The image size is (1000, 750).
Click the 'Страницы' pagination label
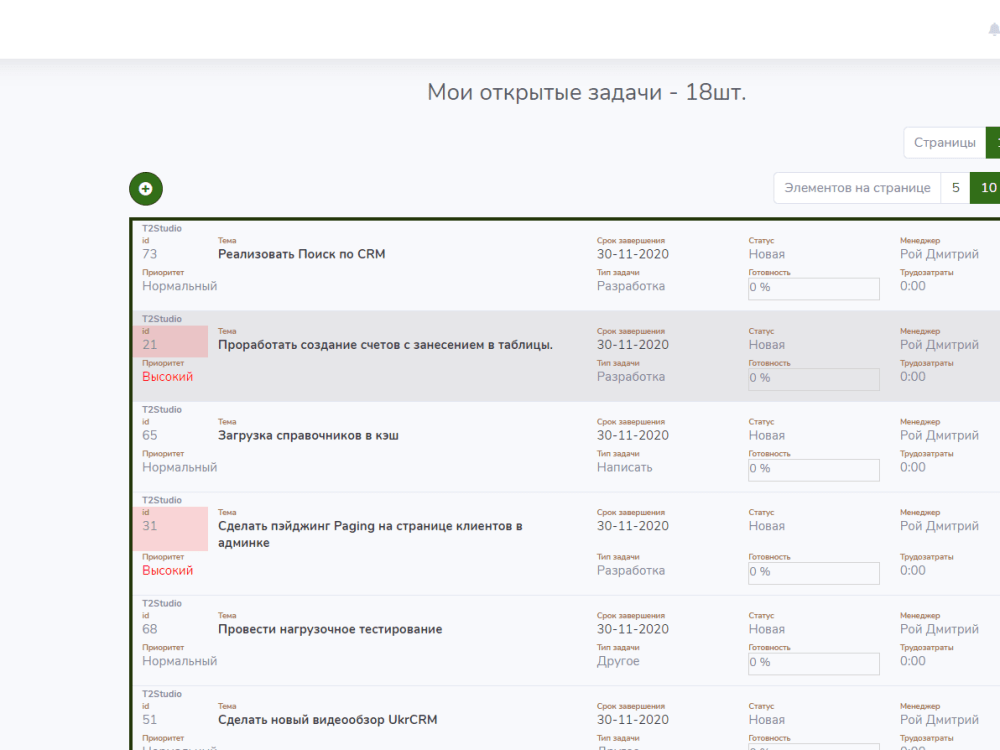(x=945, y=143)
